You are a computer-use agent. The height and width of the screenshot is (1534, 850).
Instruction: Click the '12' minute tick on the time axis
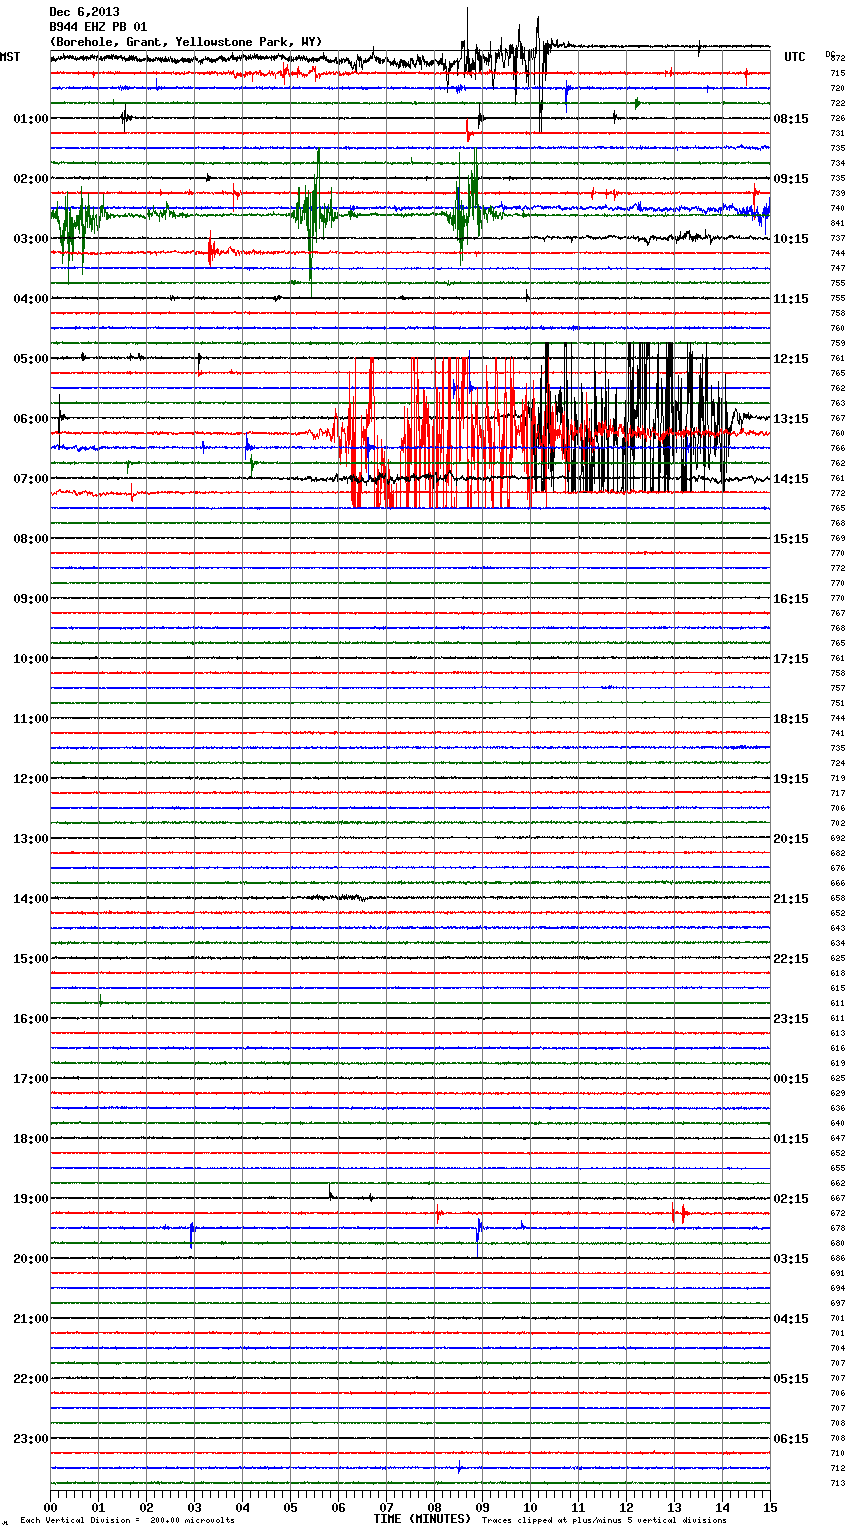click(626, 1507)
